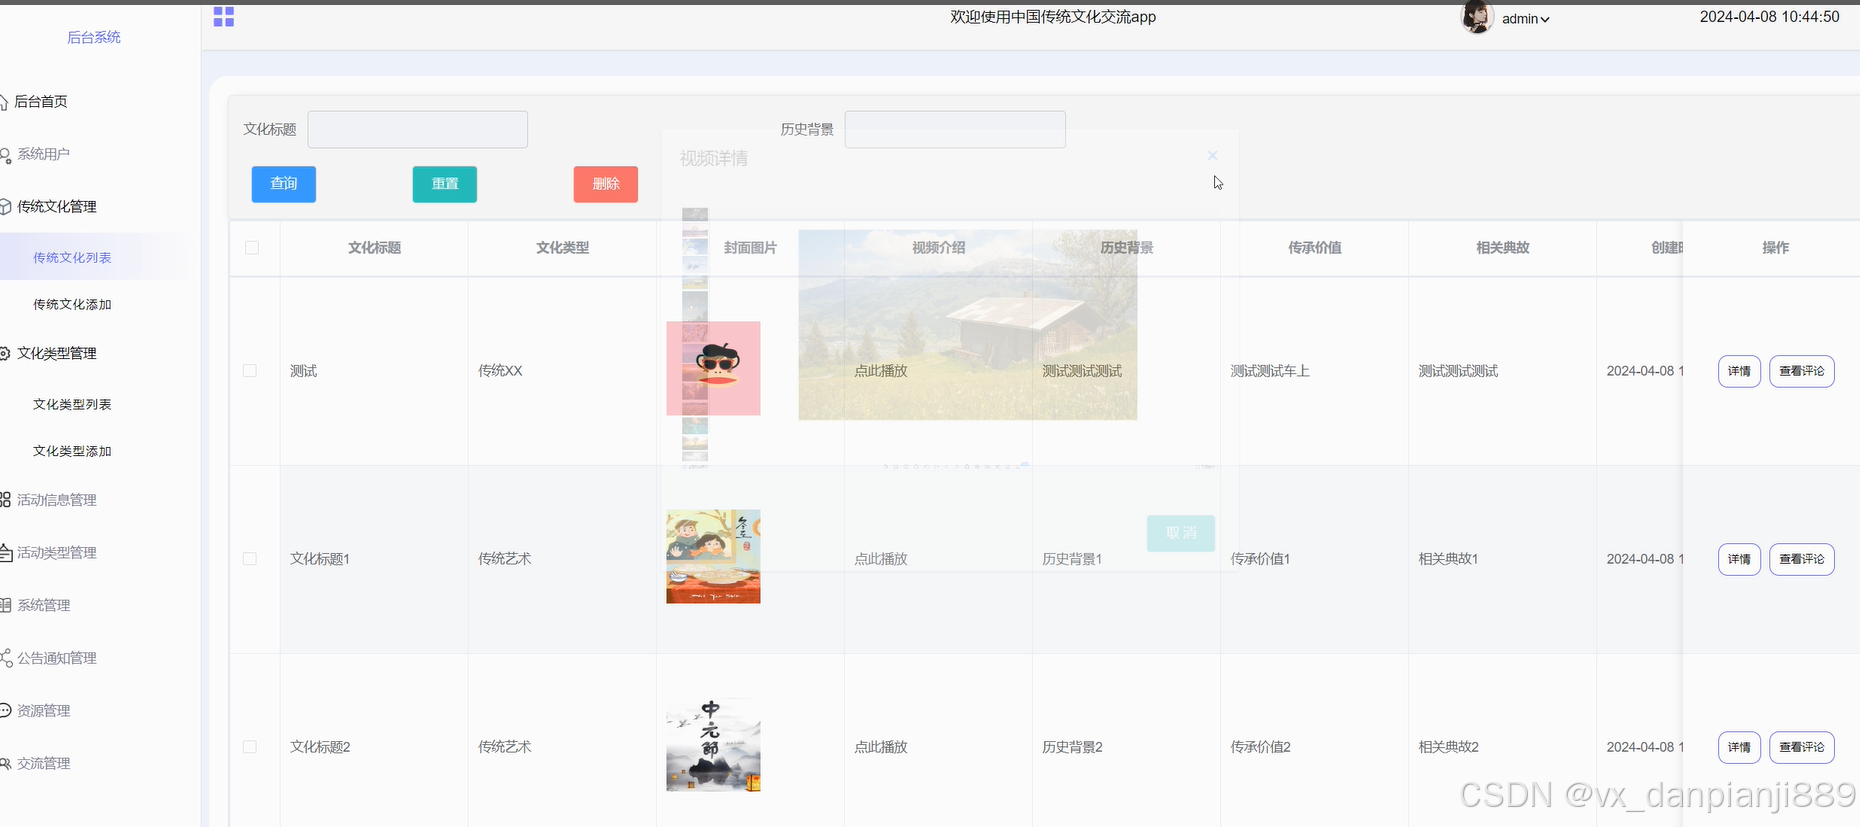Select 传统文化列表 submenu item
The height and width of the screenshot is (827, 1860).
click(x=72, y=257)
